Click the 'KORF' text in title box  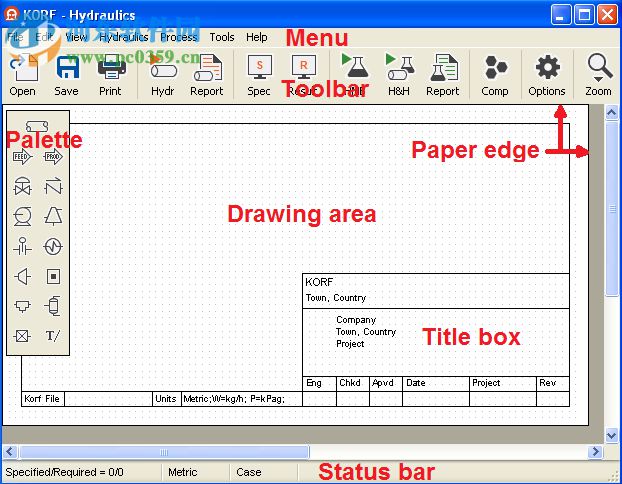(319, 282)
